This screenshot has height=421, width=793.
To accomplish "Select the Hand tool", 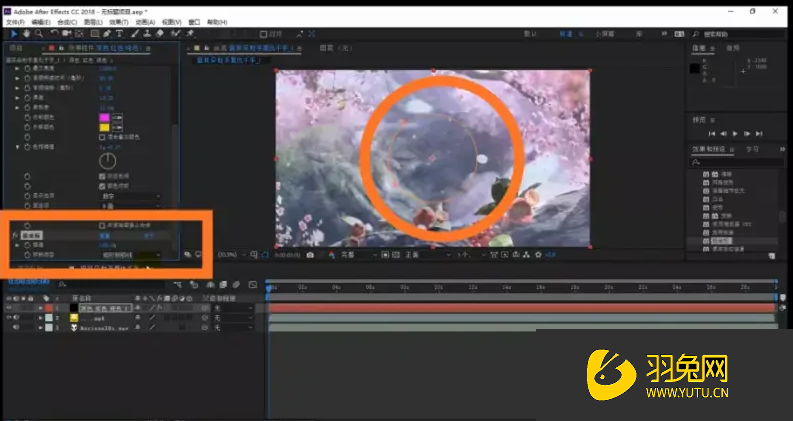I will click(27, 33).
